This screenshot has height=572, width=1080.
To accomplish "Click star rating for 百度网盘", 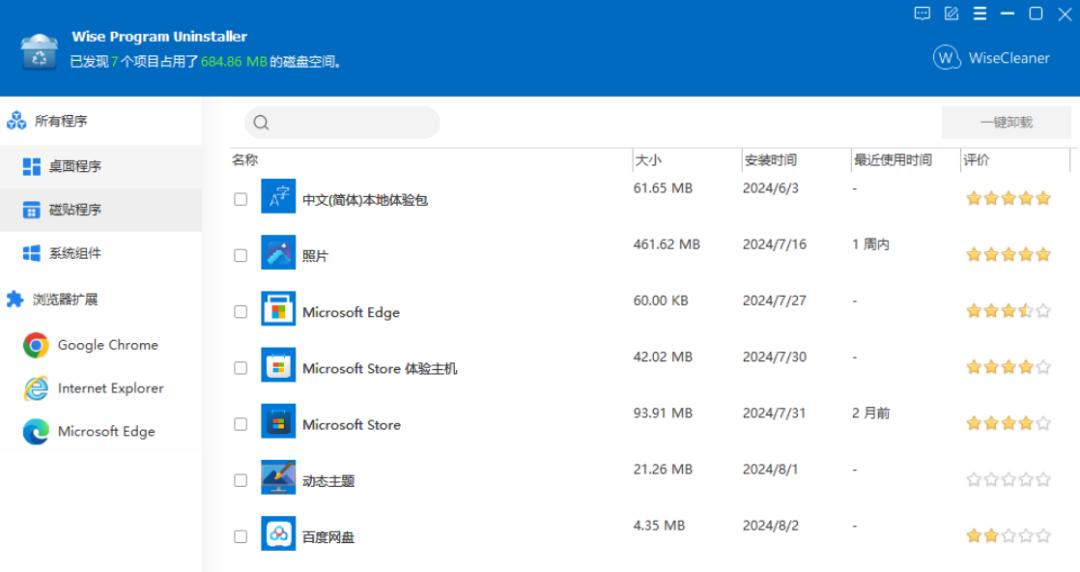I will (x=1008, y=535).
